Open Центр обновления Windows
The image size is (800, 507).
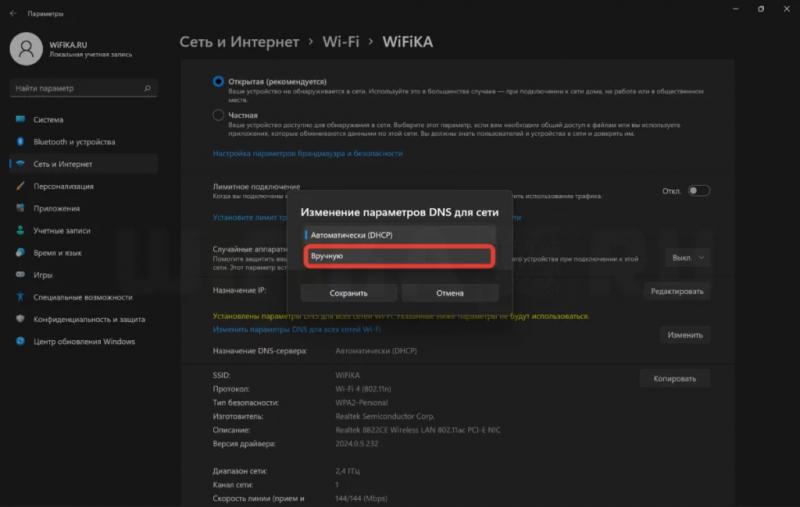click(84, 341)
